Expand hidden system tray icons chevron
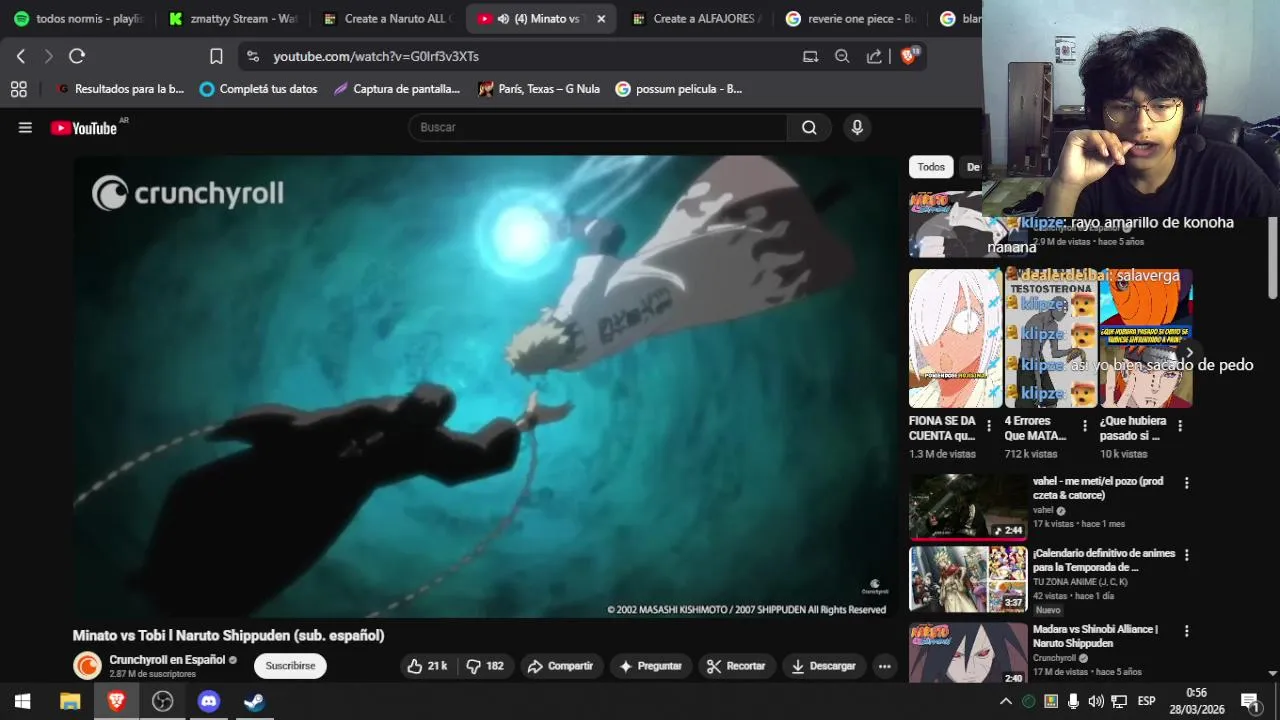1280x720 pixels. coord(1005,701)
